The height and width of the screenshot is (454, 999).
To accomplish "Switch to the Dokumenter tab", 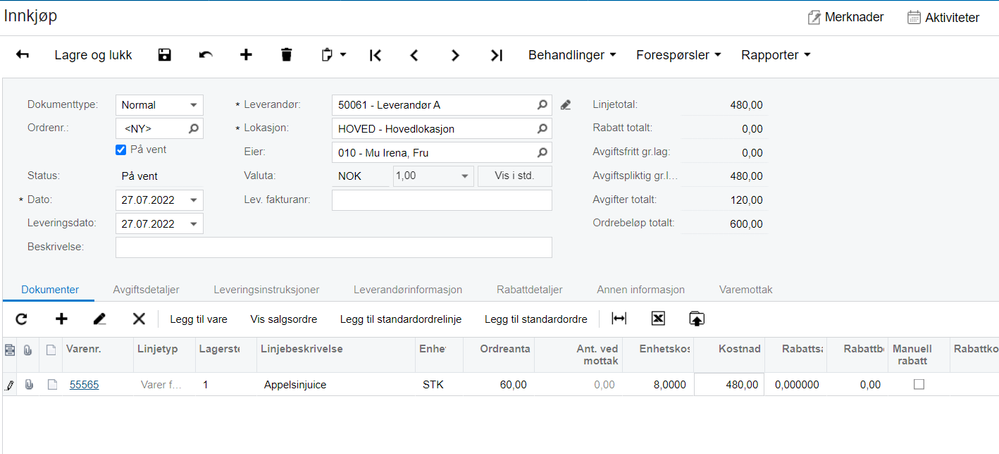I will point(50,290).
